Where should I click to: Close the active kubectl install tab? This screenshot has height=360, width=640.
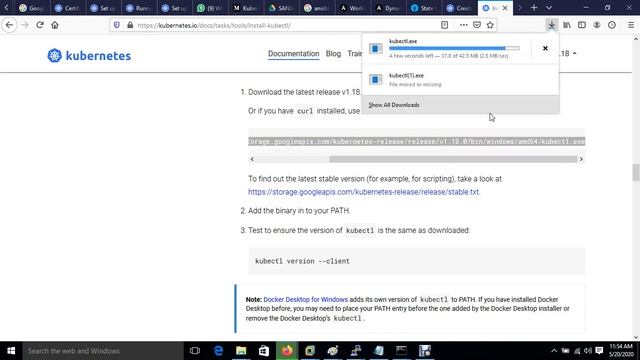click(x=505, y=8)
